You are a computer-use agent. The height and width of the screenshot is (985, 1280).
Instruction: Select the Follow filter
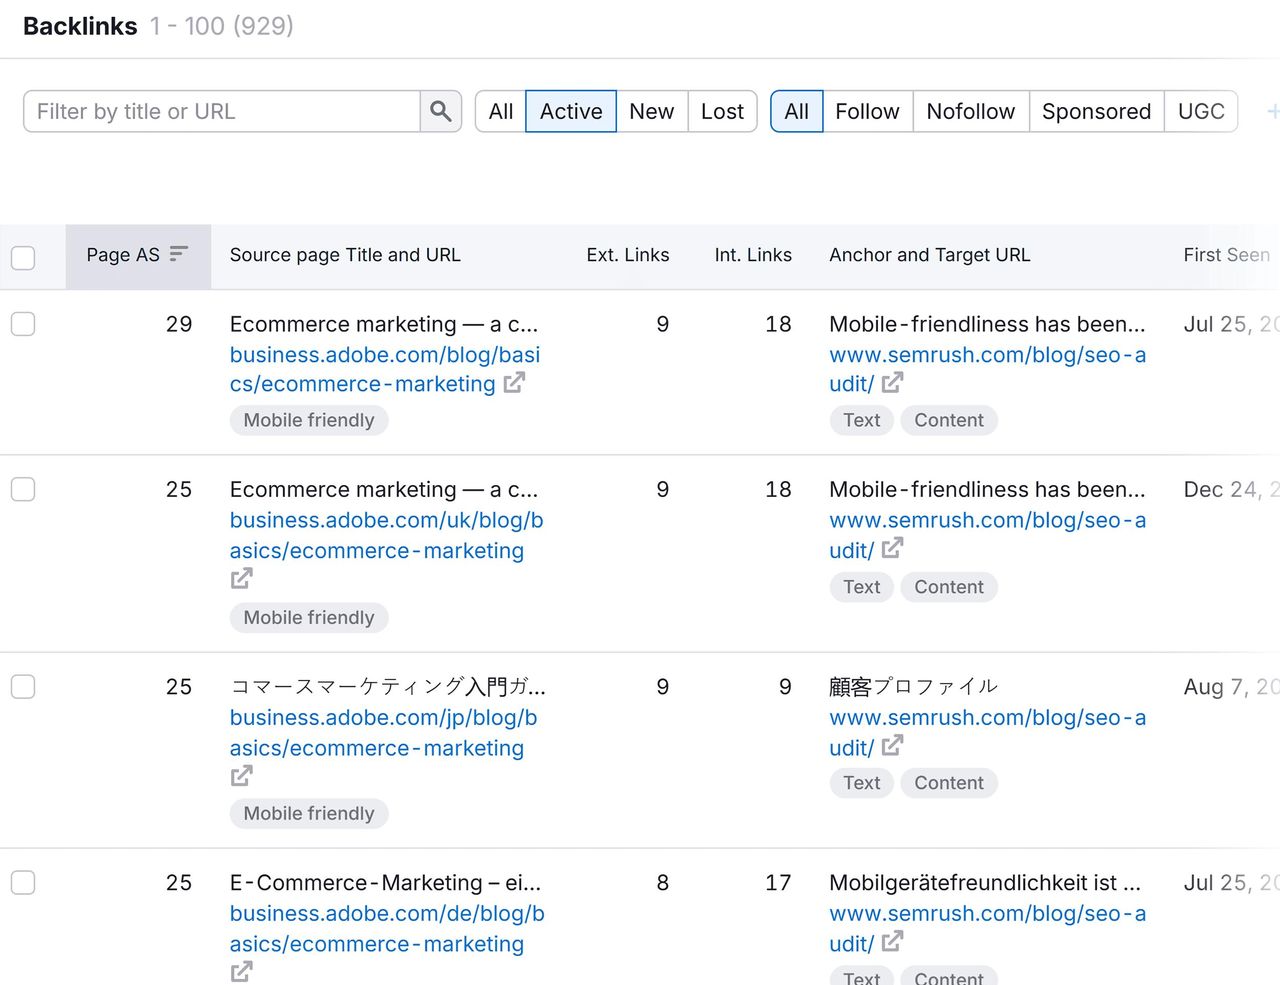[x=867, y=111]
